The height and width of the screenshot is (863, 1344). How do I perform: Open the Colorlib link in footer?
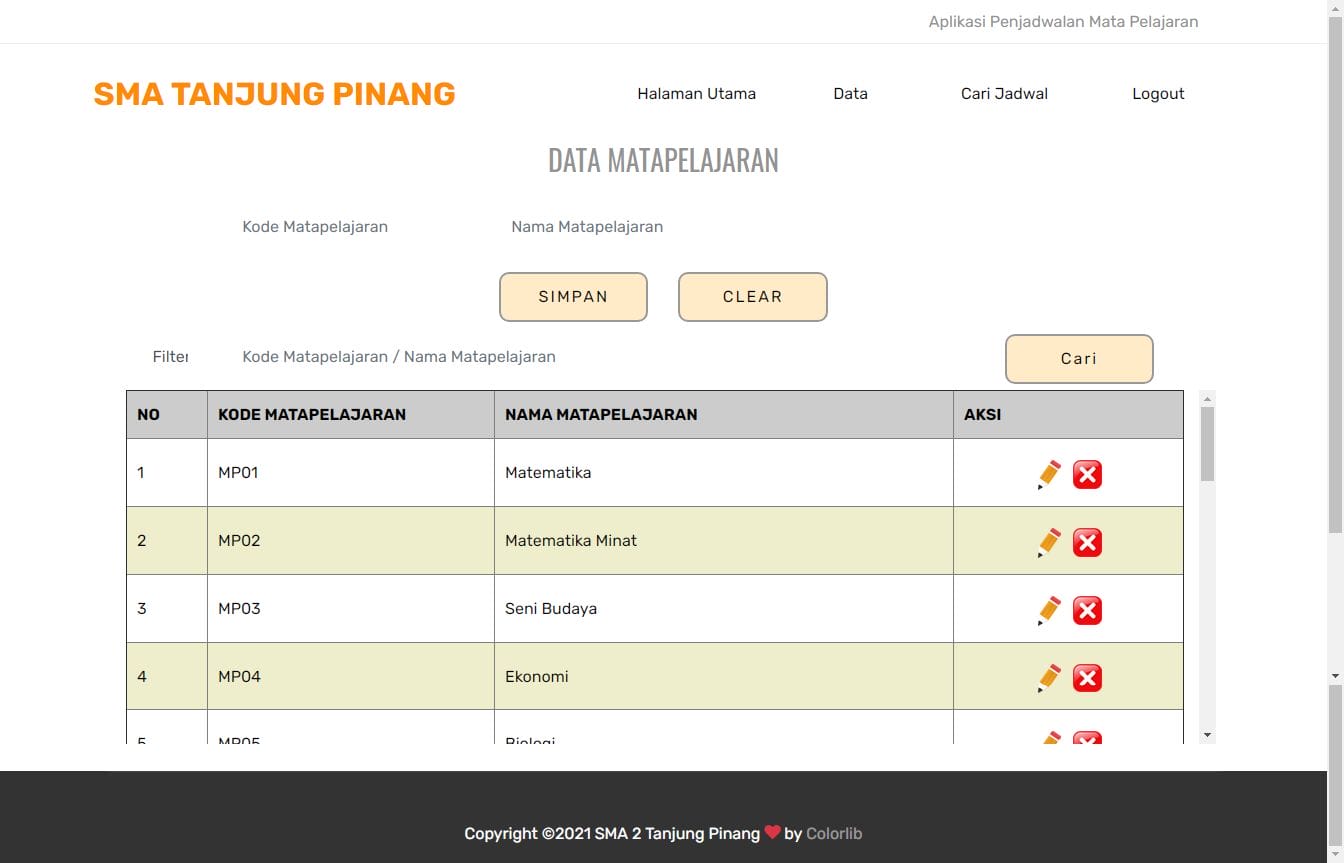(834, 833)
